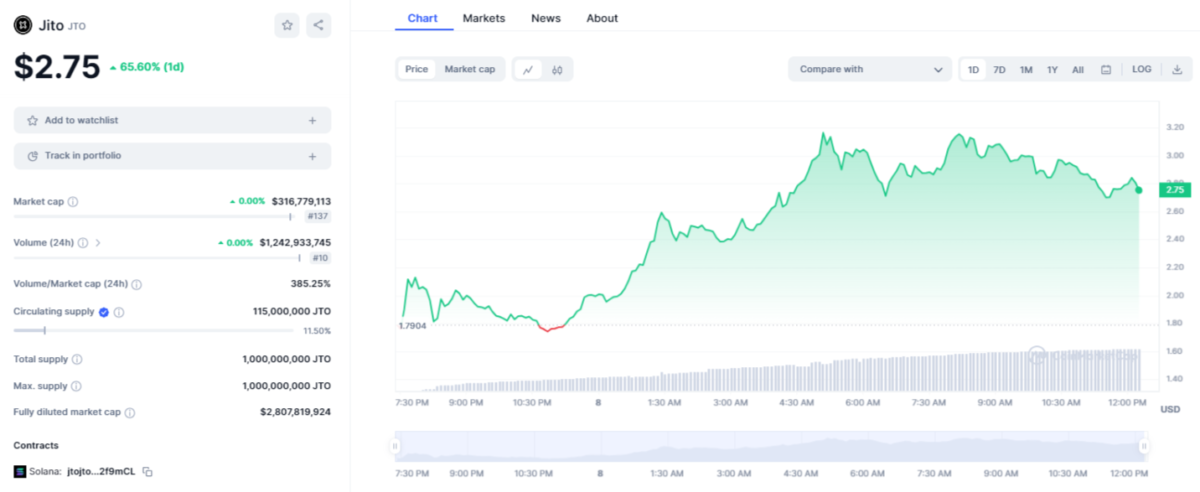The image size is (1200, 492).
Task: Click the left handle of range slider
Action: pyautogui.click(x=395, y=446)
